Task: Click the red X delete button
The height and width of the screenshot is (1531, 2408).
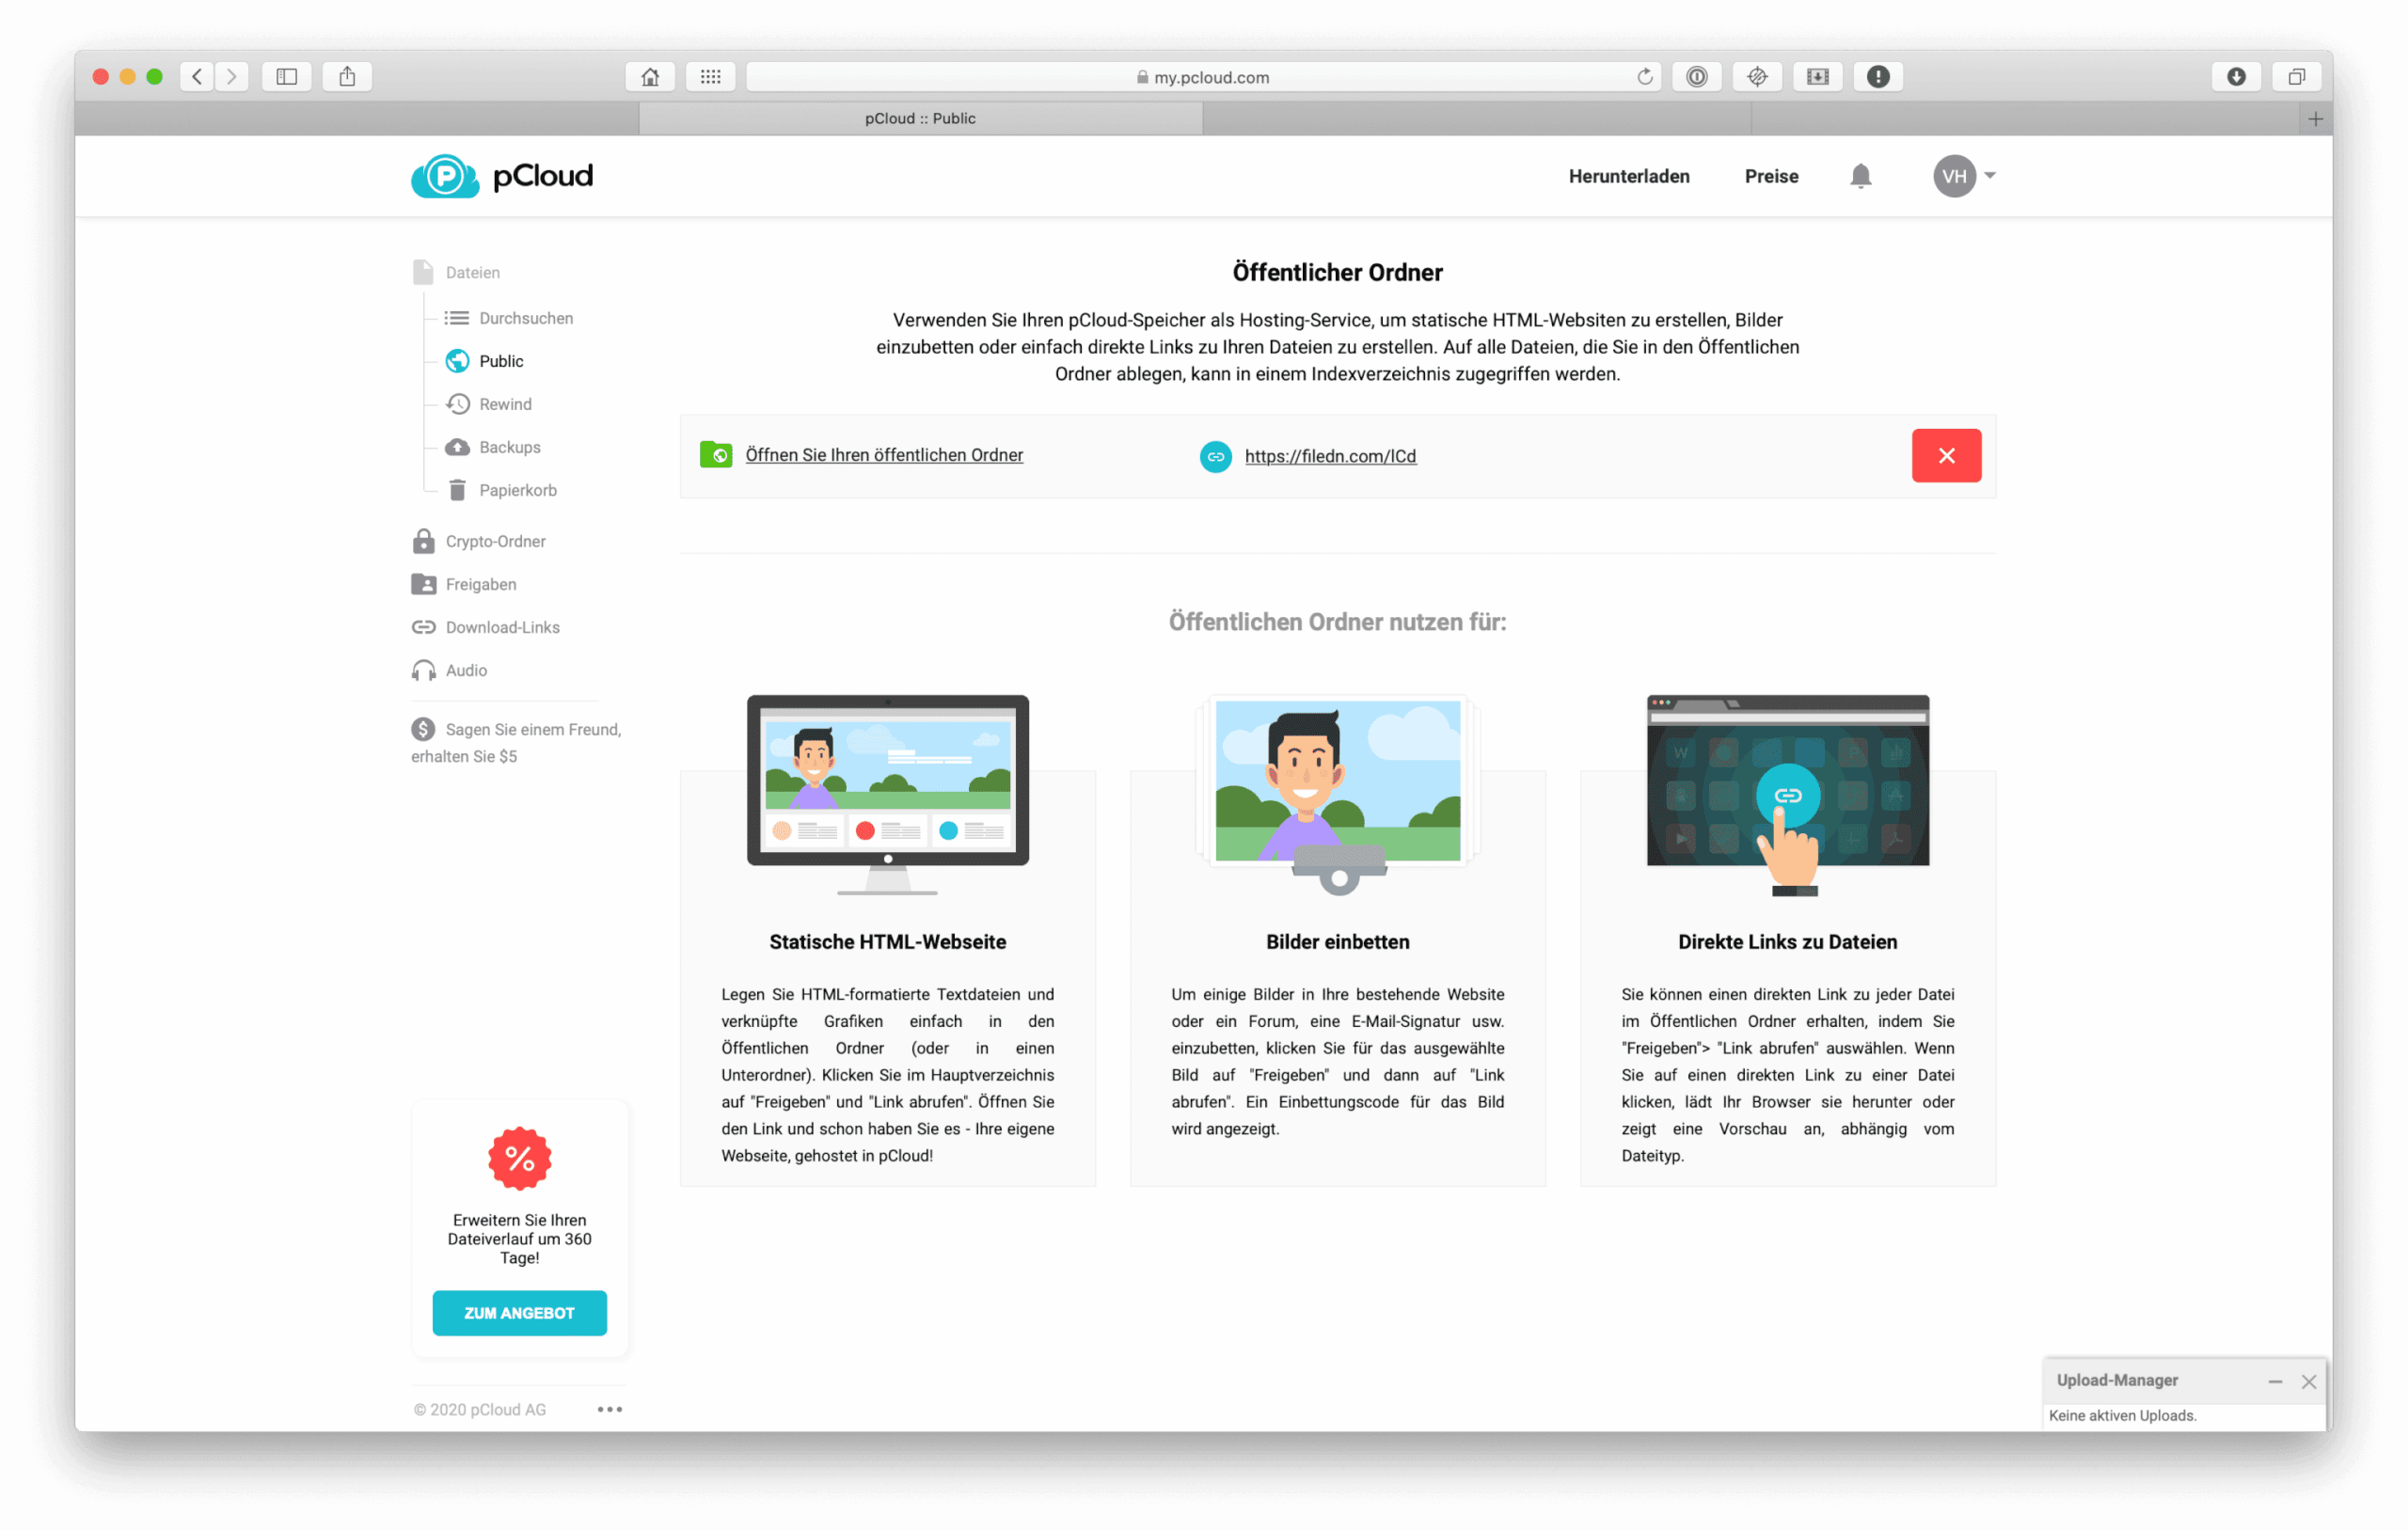Action: pyautogui.click(x=1946, y=455)
